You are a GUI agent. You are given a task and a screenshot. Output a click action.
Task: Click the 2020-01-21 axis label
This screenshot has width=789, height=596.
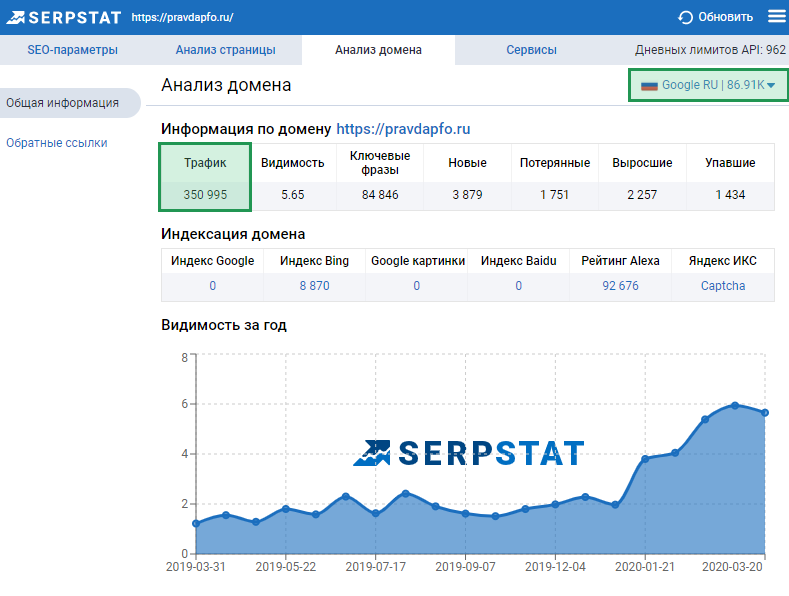click(645, 567)
